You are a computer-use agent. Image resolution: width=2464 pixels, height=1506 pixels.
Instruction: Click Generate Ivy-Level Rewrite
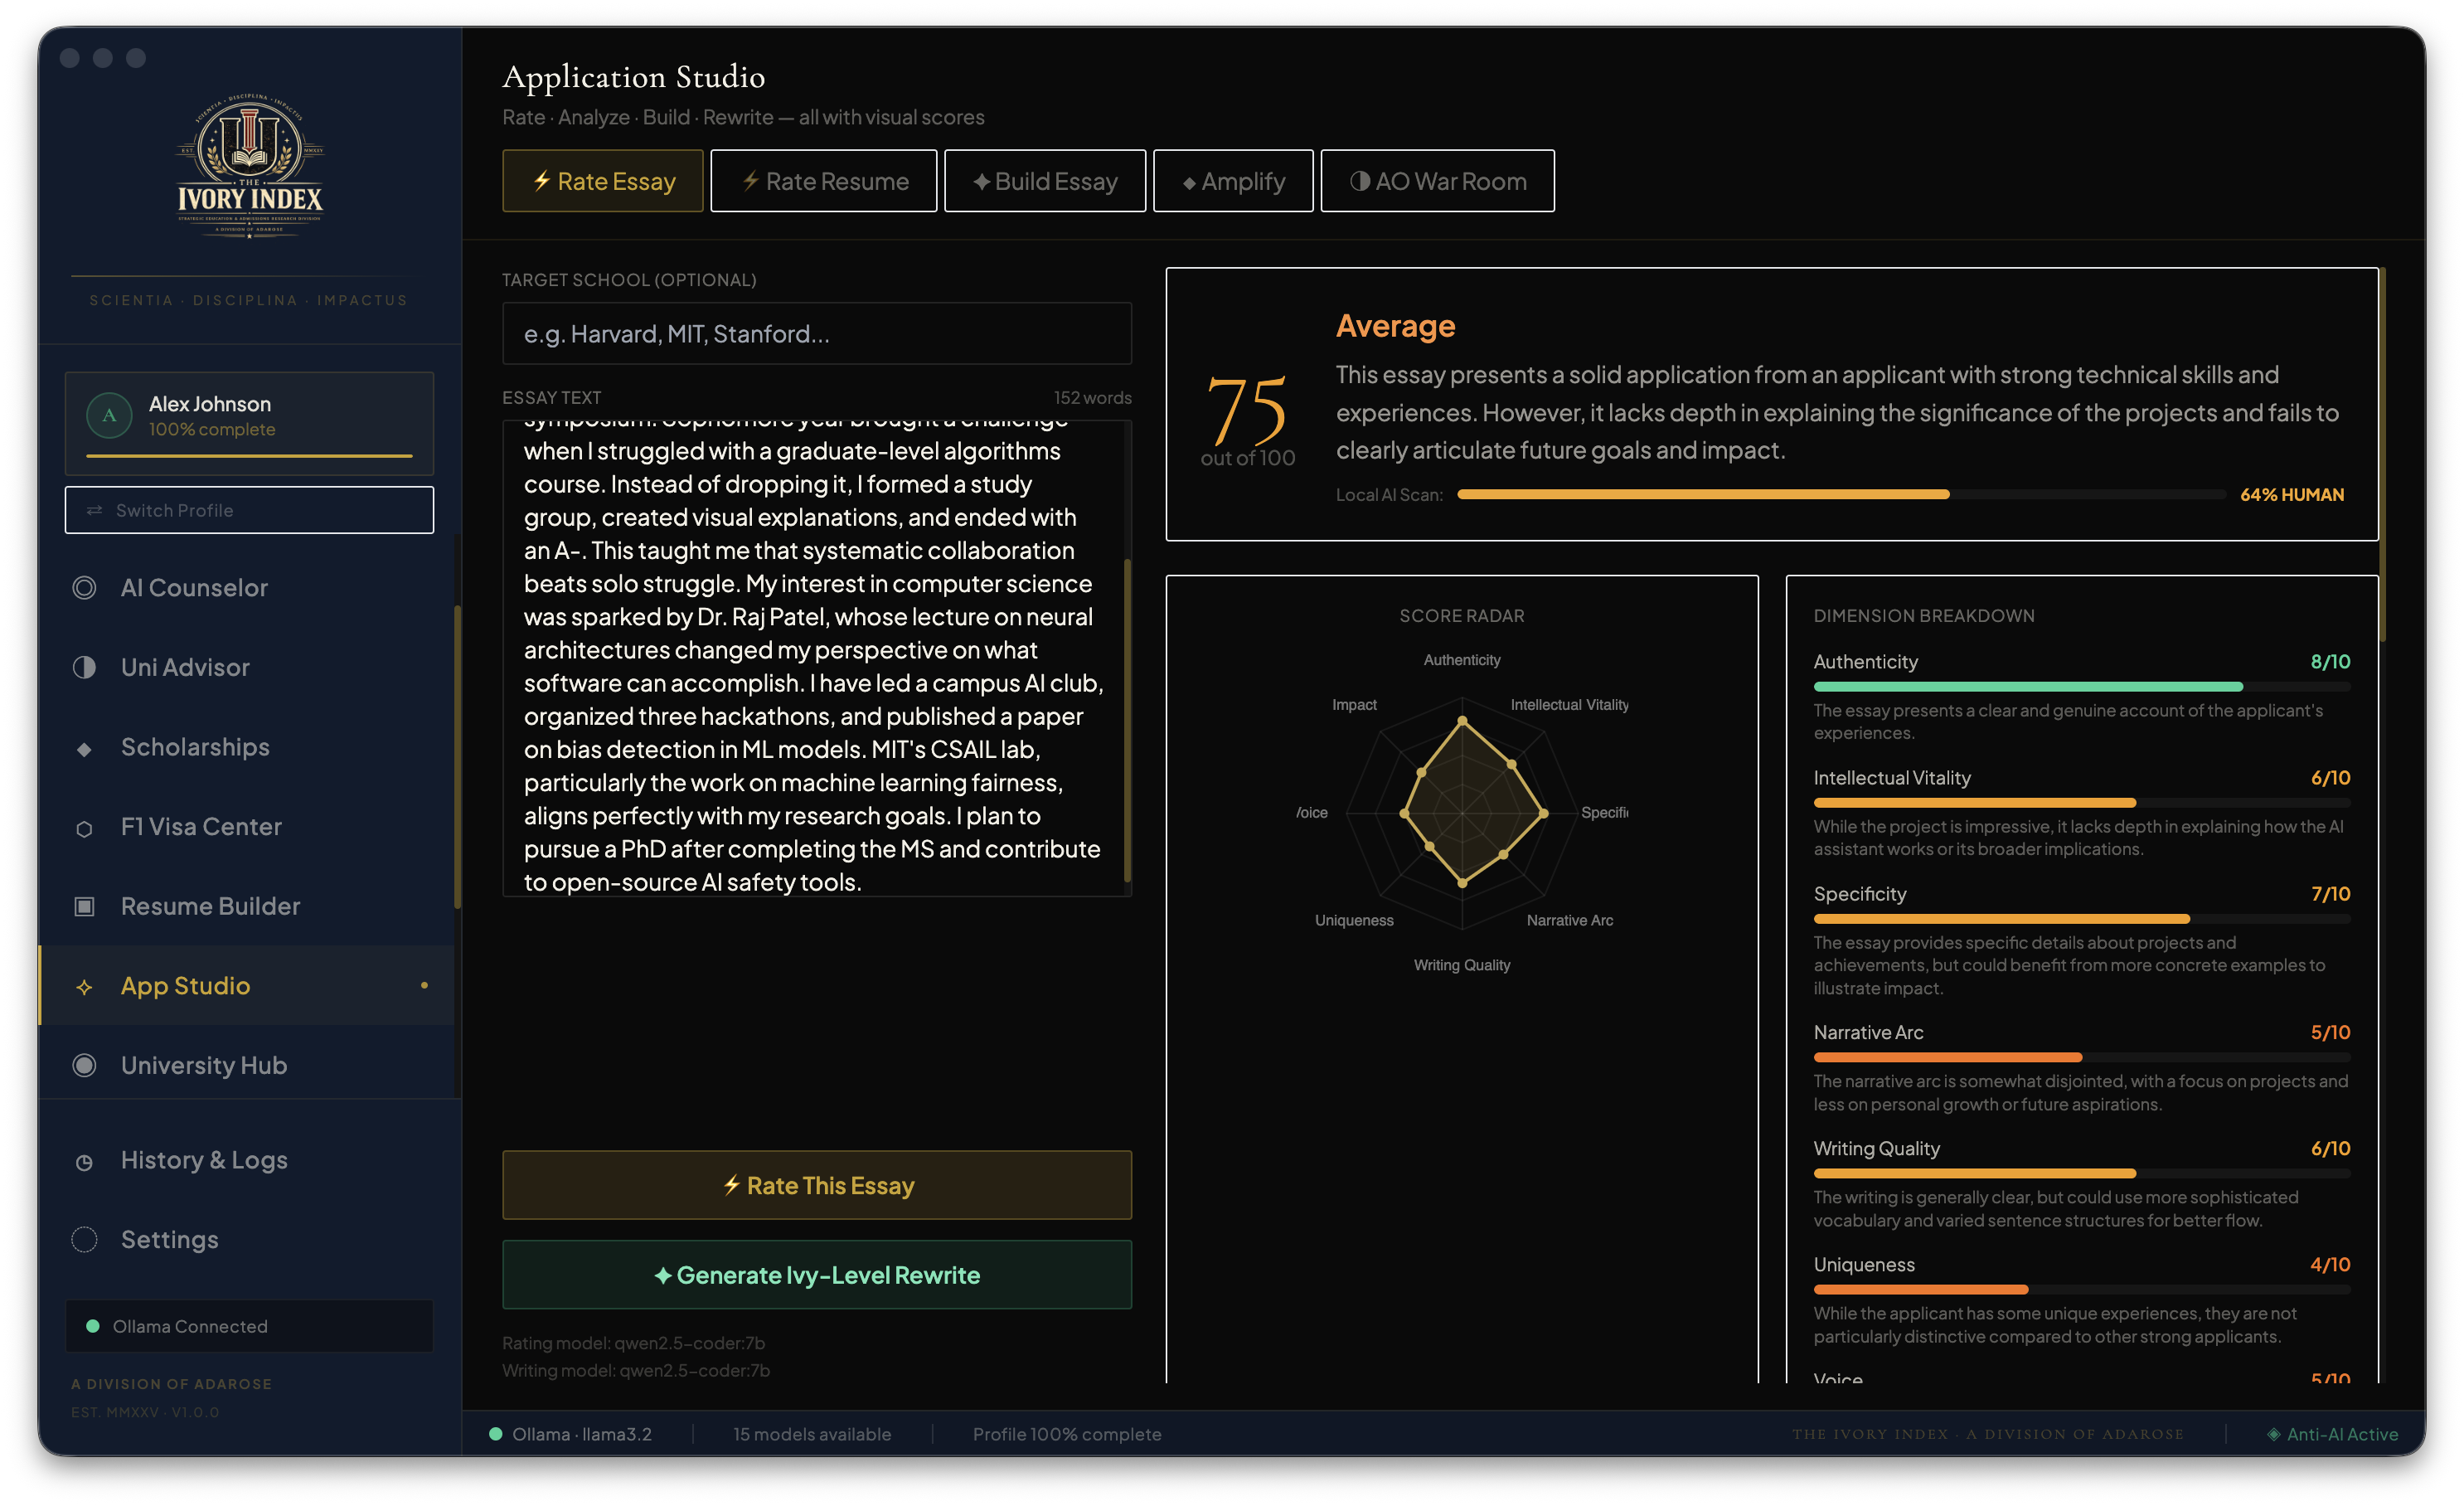(x=817, y=1275)
